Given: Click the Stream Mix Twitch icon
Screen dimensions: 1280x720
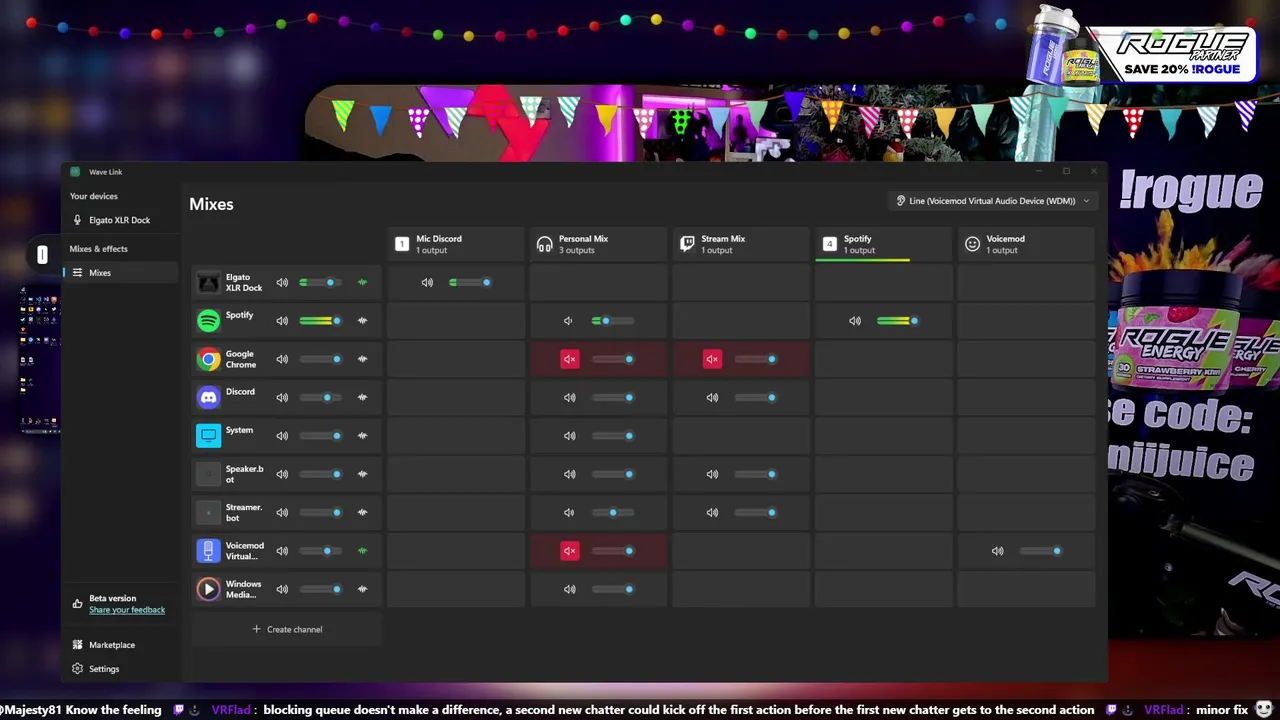Looking at the screenshot, I should pyautogui.click(x=687, y=244).
